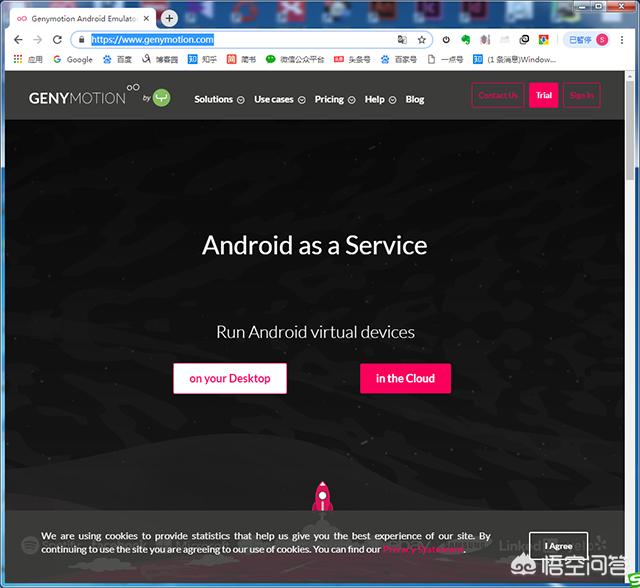
Task: Open the 百家号 bookmark
Action: tap(399, 60)
